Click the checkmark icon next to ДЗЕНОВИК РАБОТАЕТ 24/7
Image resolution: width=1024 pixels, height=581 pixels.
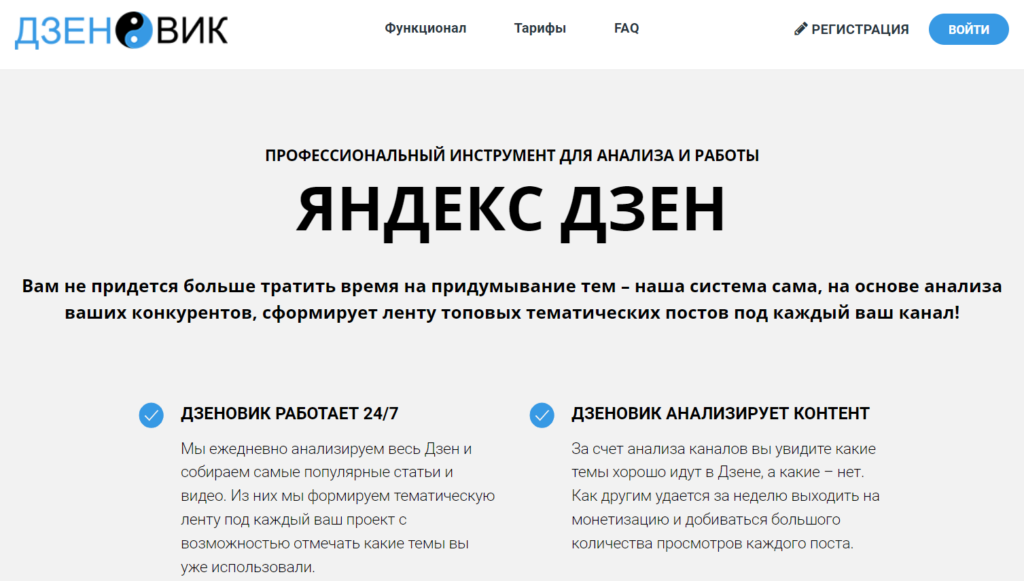[x=151, y=414]
